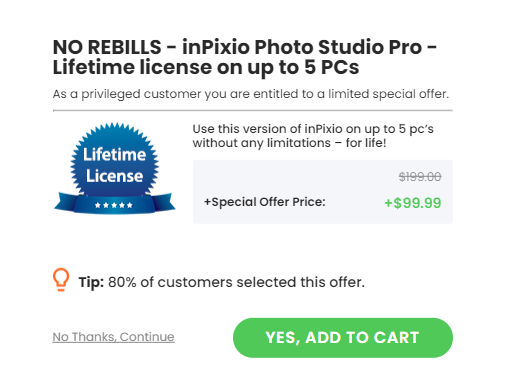Click the 'without any limitations – for life!' line
This screenshot has width=506, height=375.
[x=289, y=143]
